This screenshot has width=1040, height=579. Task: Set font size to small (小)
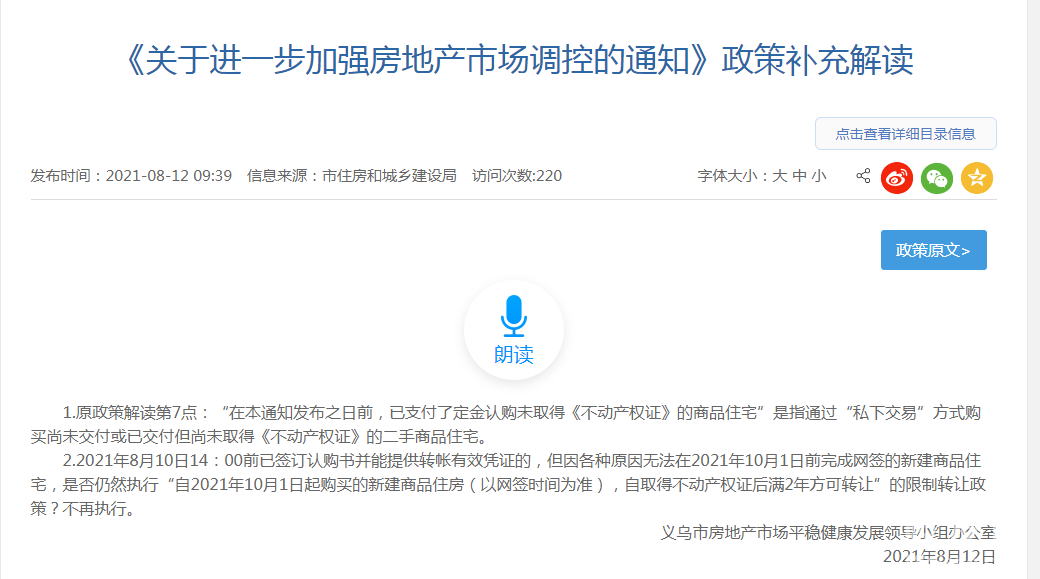(820, 176)
